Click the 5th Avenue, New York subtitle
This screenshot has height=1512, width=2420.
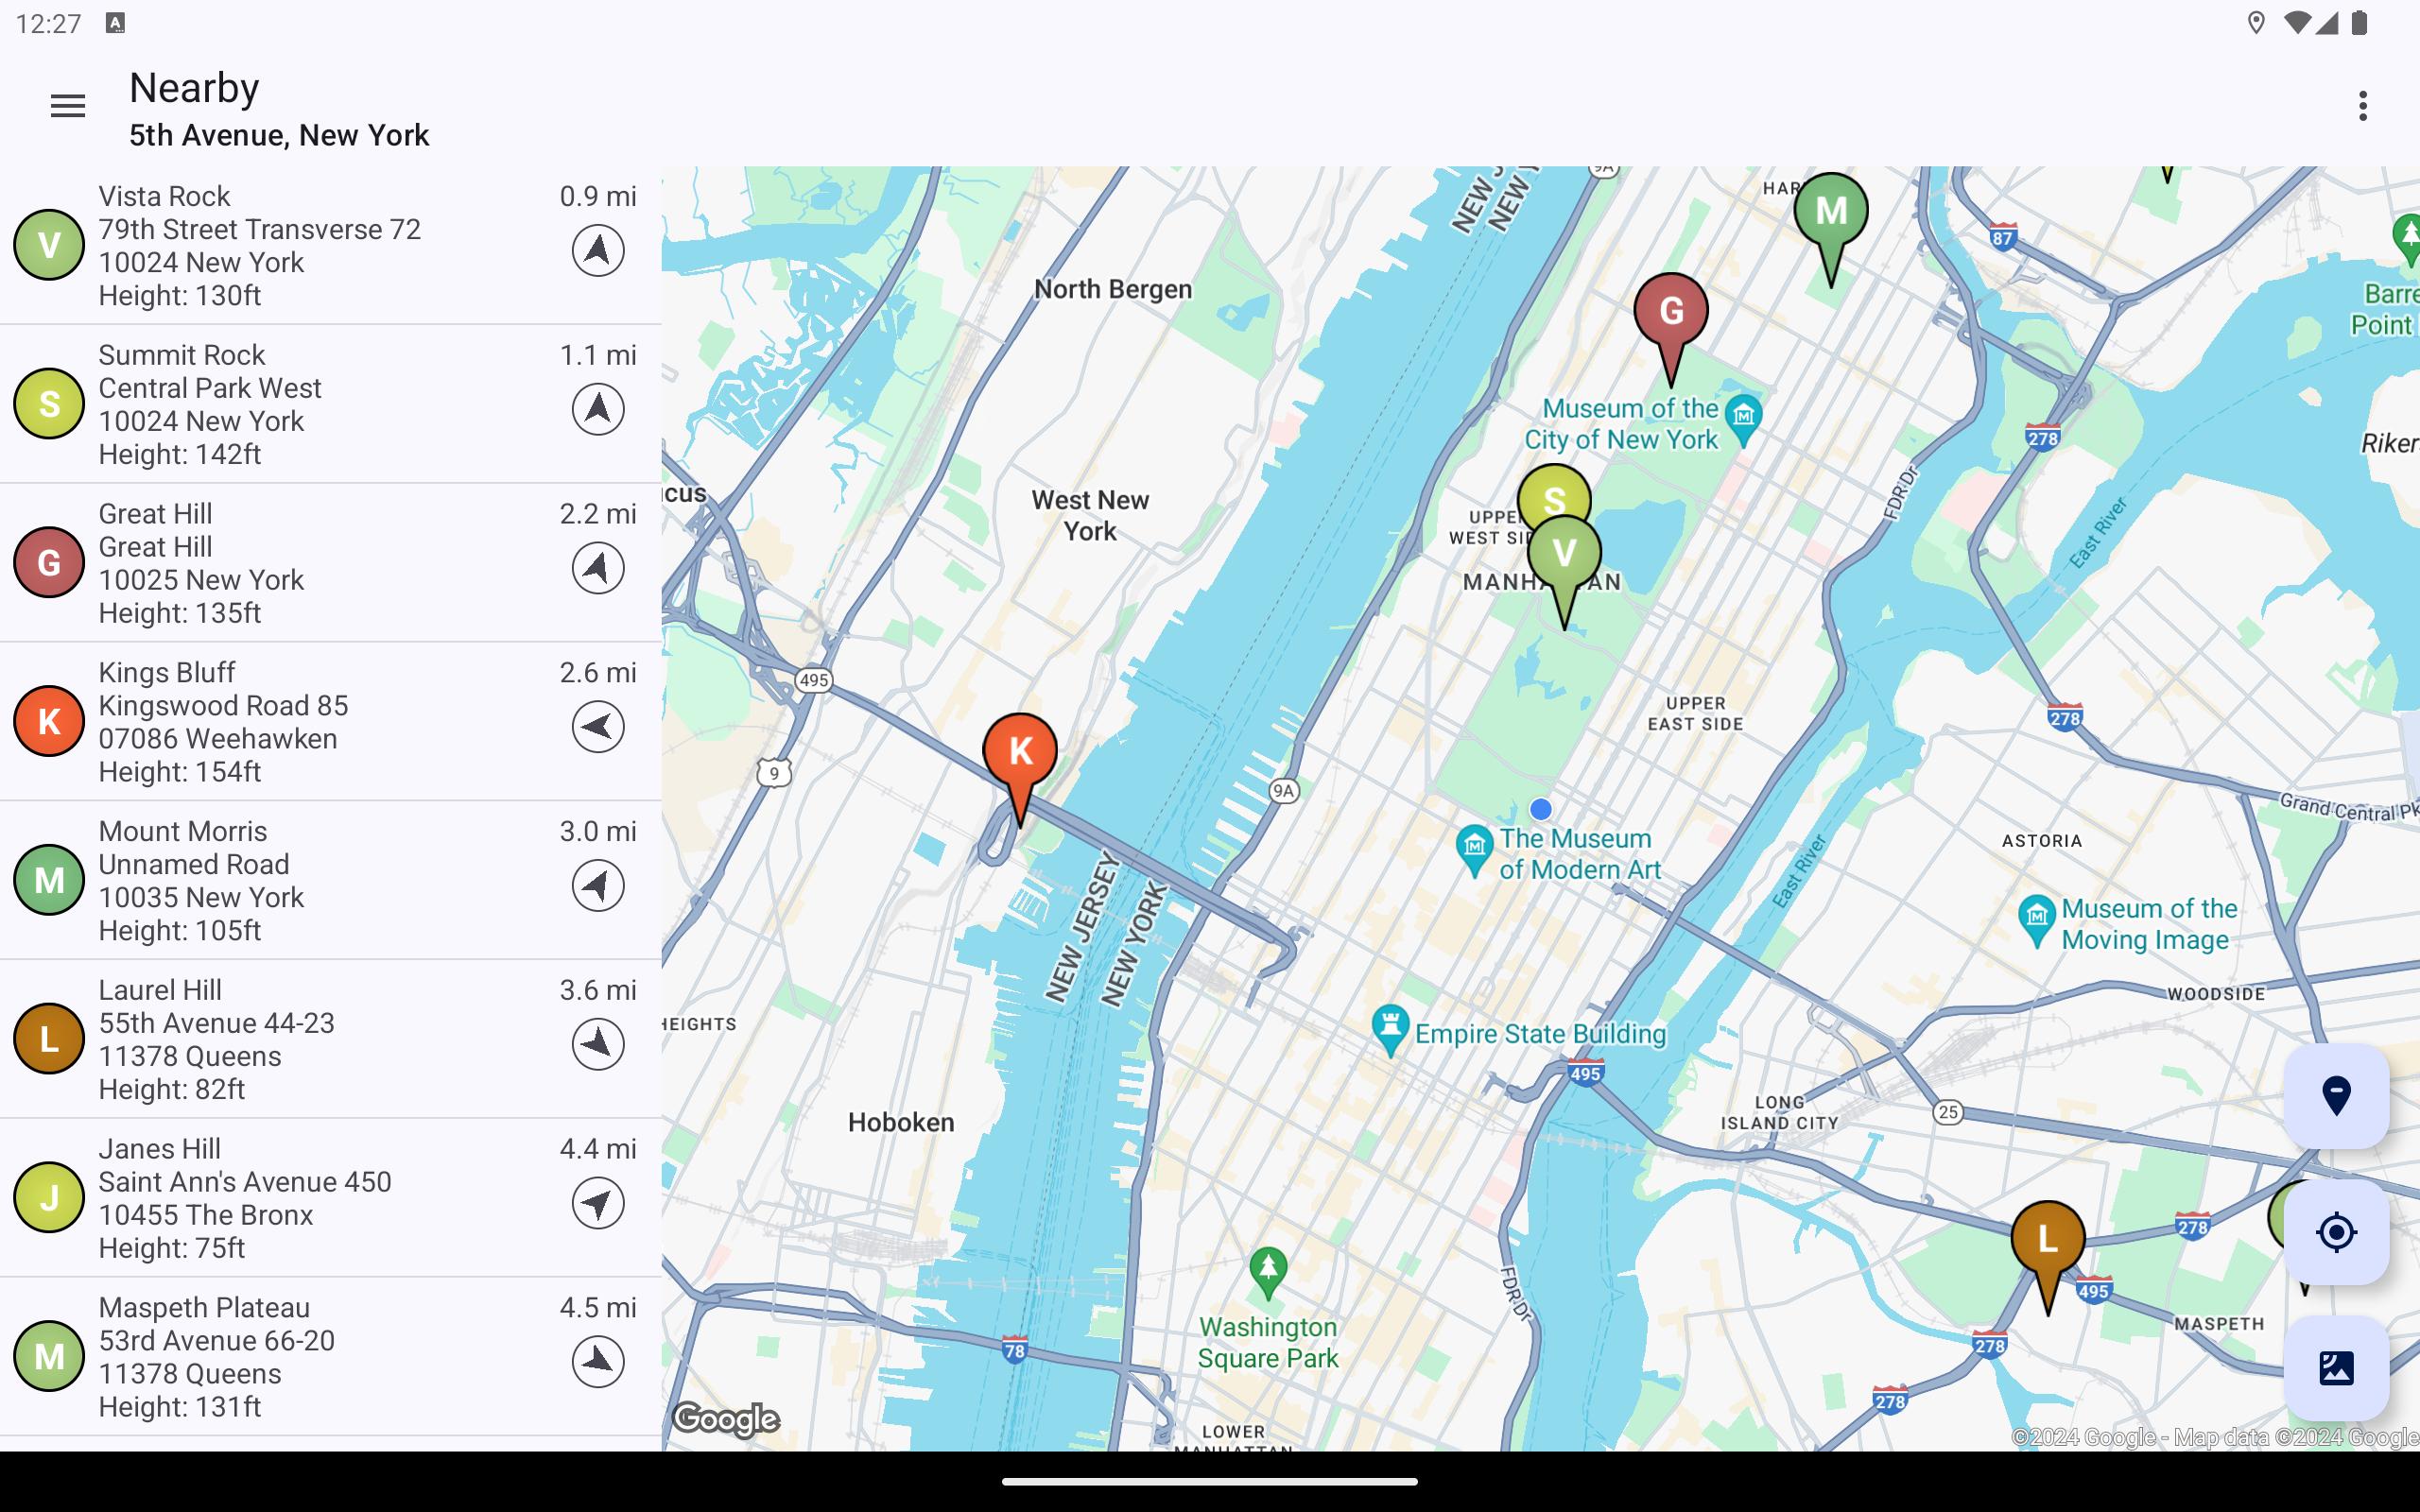click(279, 135)
